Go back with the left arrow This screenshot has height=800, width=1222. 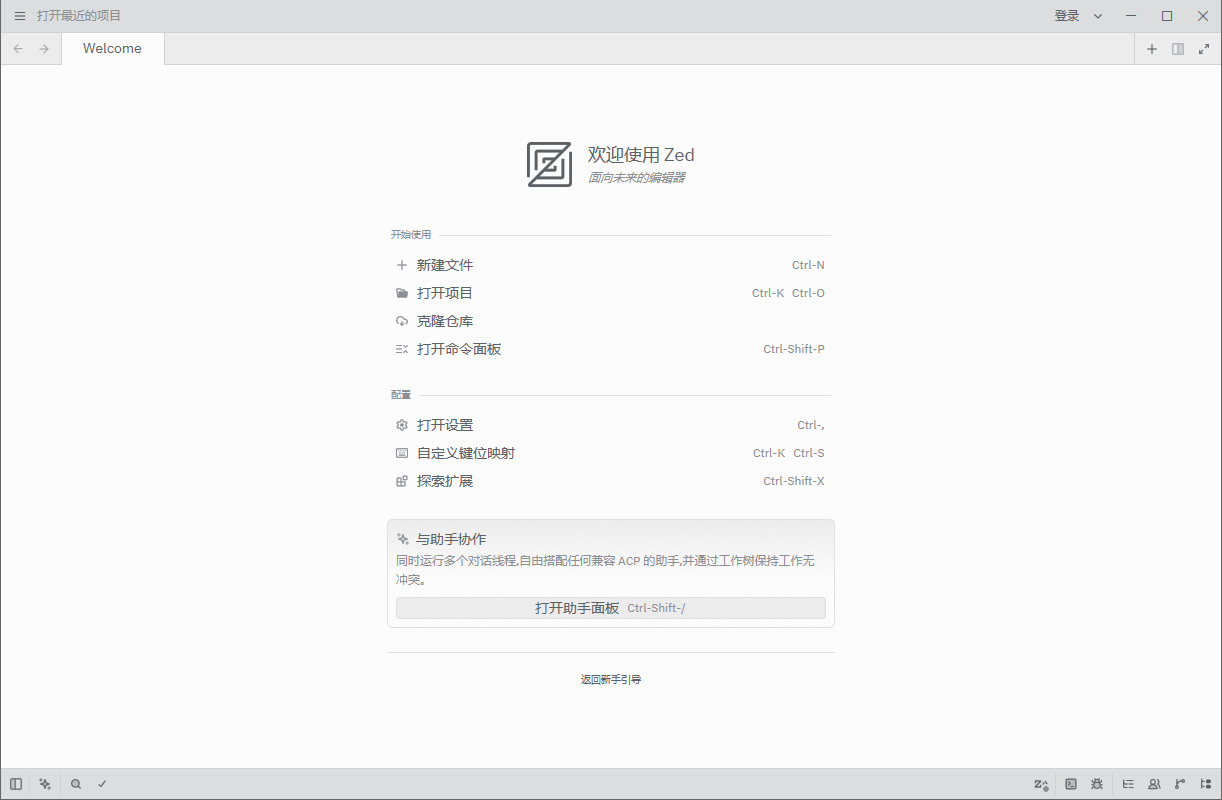tap(18, 49)
